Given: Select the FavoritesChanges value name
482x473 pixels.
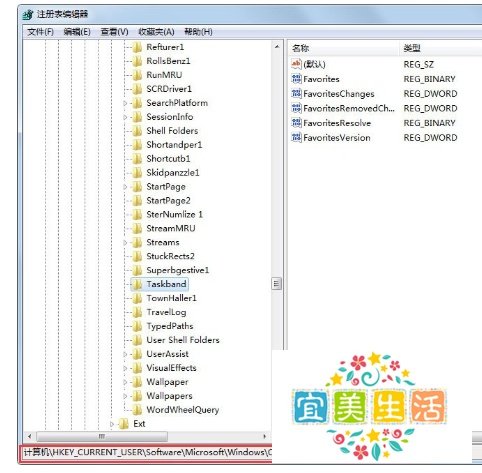Looking at the screenshot, I should pyautogui.click(x=339, y=94).
